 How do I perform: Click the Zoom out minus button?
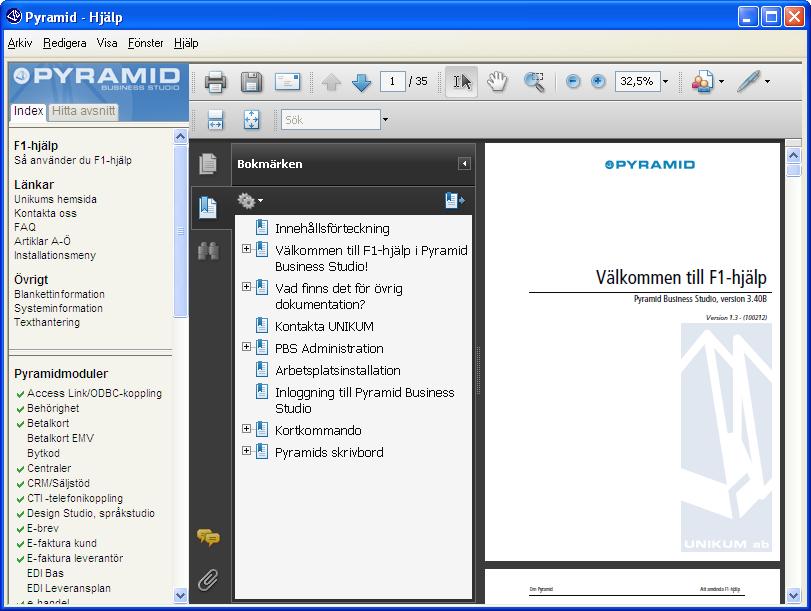click(x=573, y=81)
